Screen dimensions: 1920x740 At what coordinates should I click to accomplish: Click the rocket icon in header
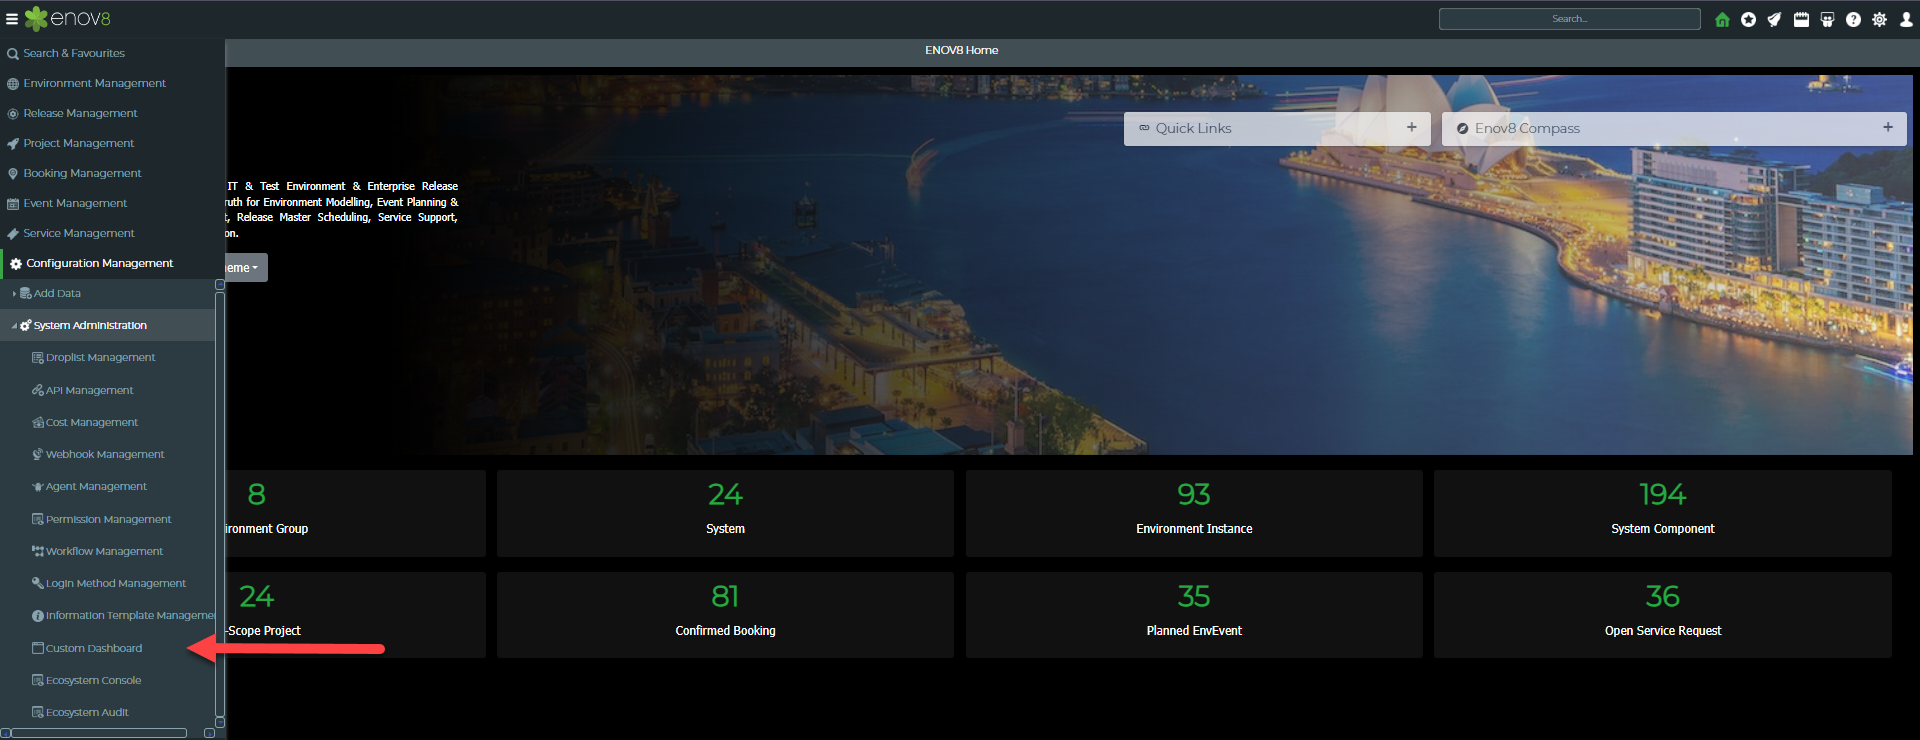point(1774,19)
